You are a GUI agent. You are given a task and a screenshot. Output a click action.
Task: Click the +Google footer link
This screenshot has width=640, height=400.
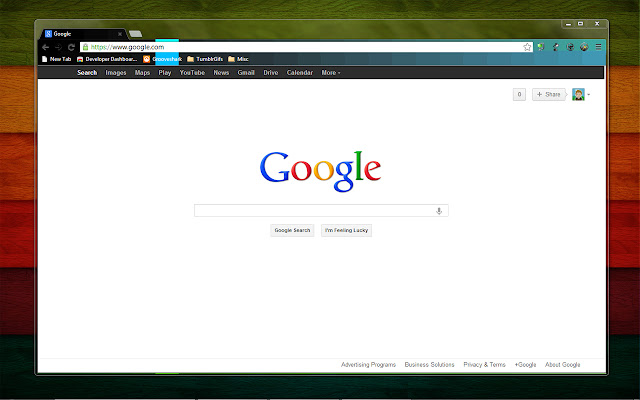[x=525, y=364]
